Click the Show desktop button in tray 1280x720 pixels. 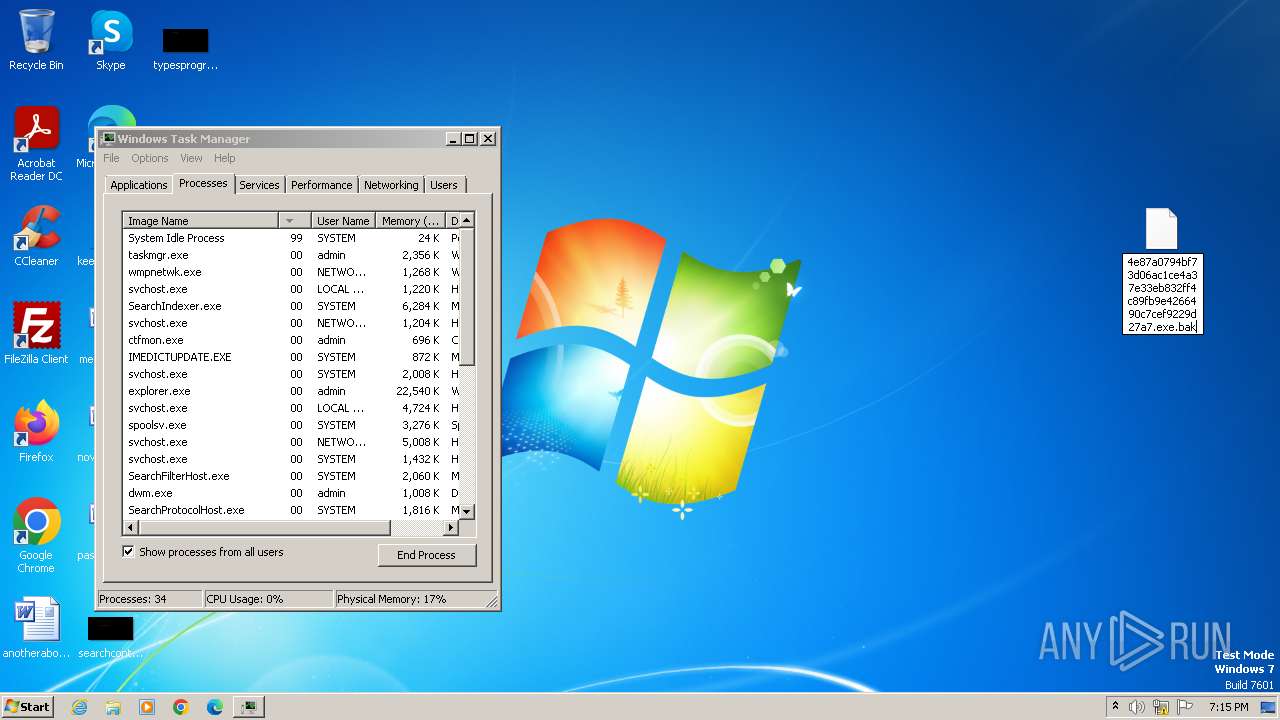pos(1269,707)
